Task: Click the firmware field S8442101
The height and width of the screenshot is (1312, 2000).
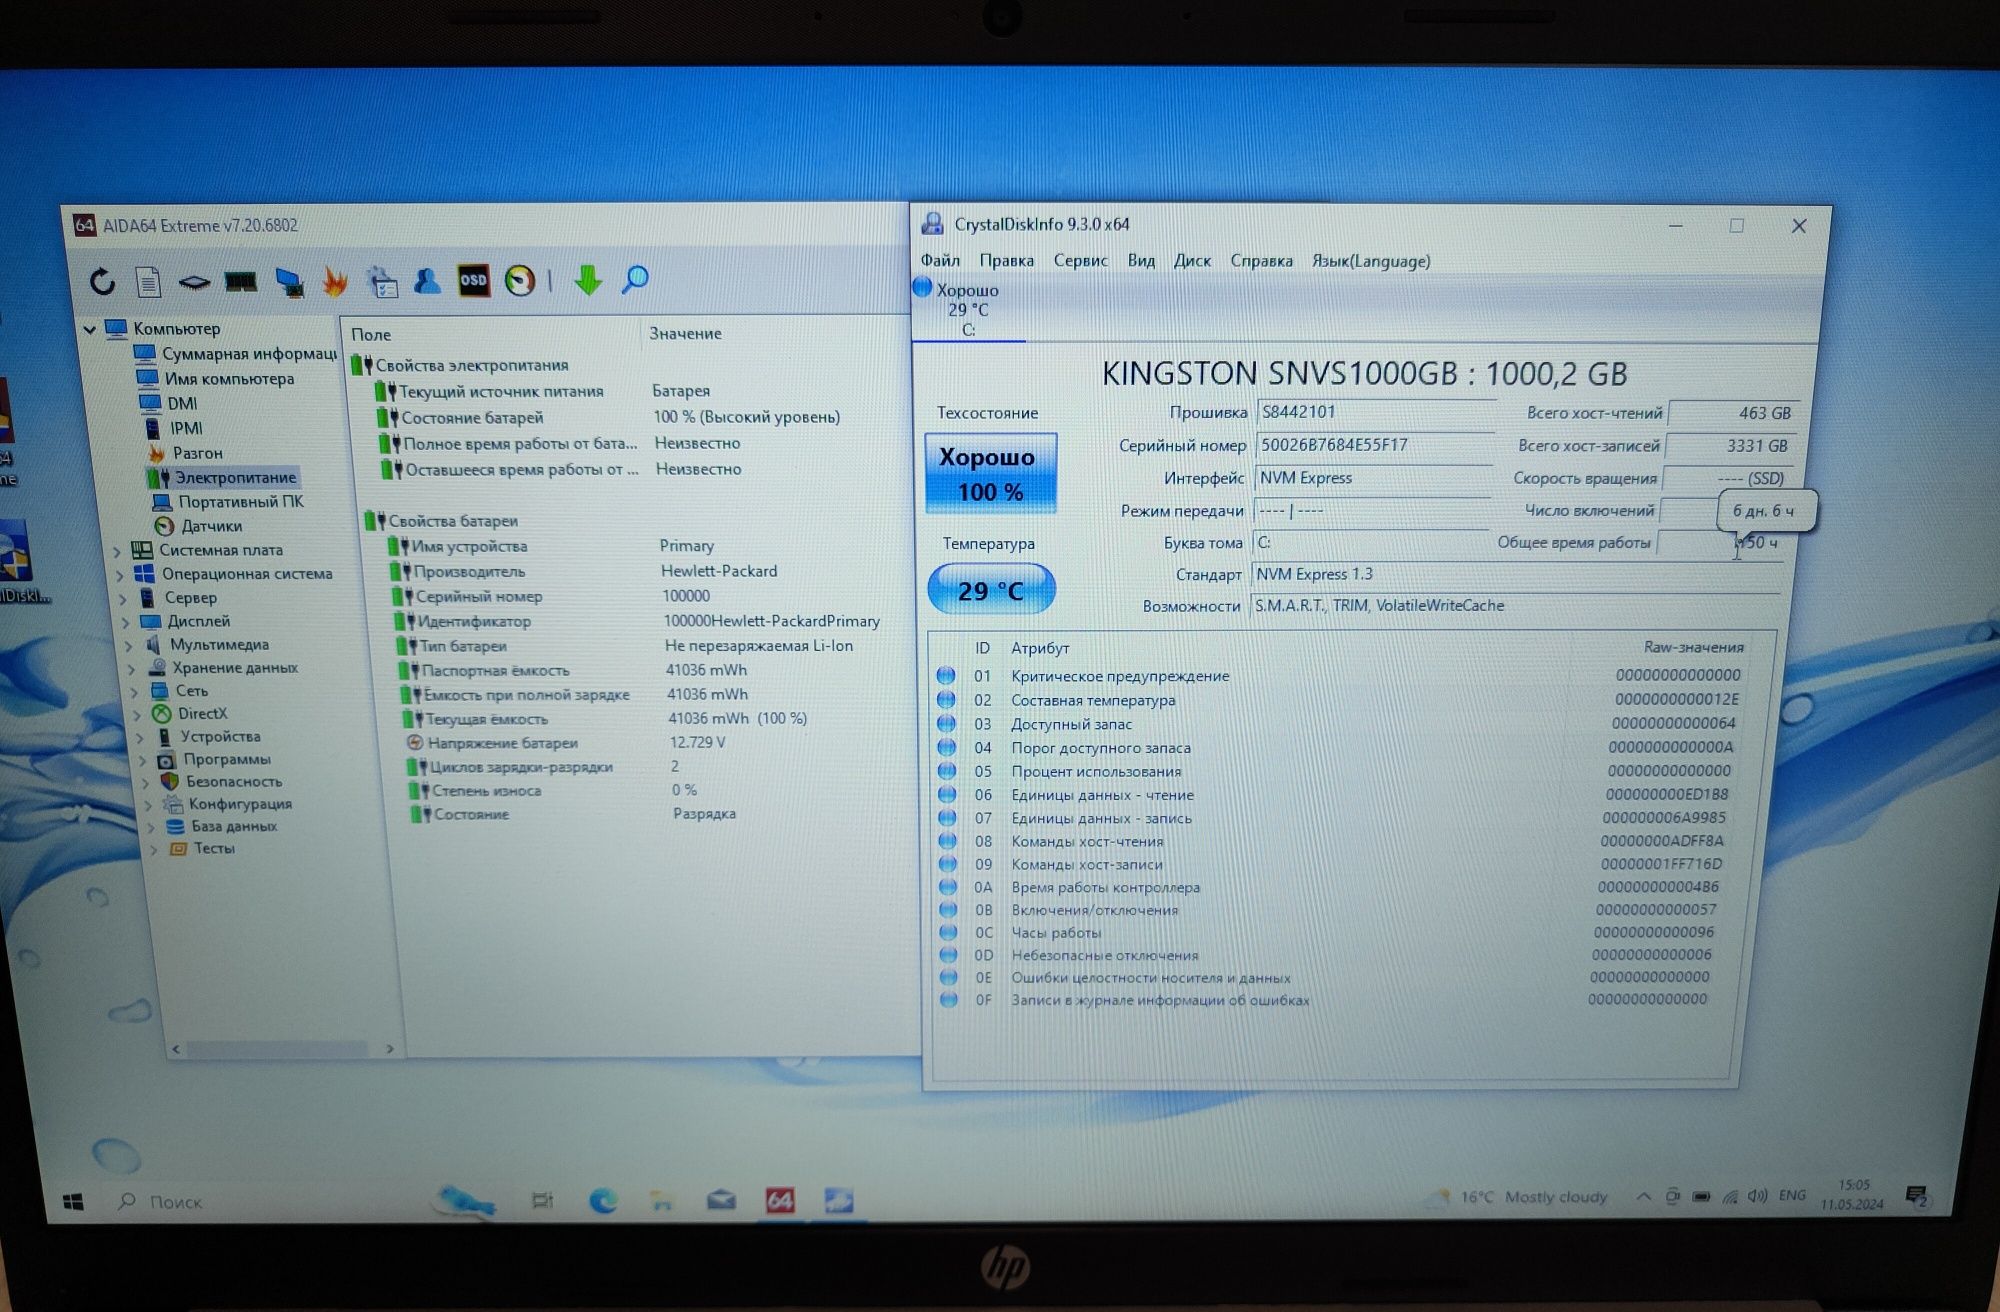Action: 1375,412
